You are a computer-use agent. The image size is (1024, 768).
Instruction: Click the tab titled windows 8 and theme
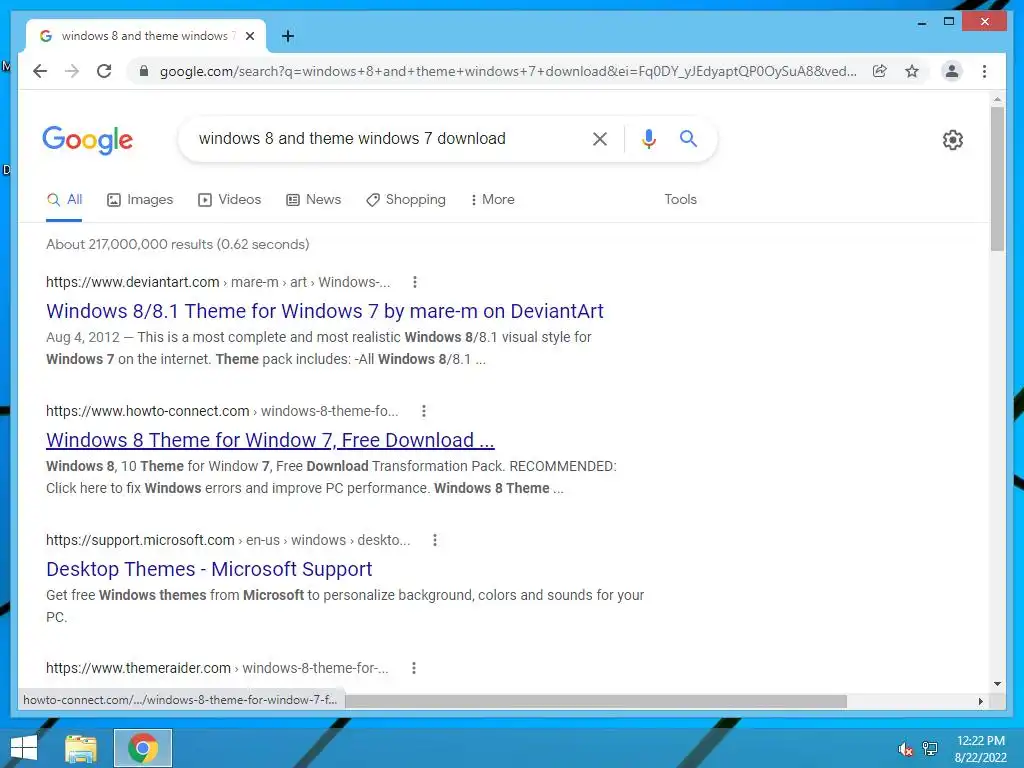coord(145,36)
